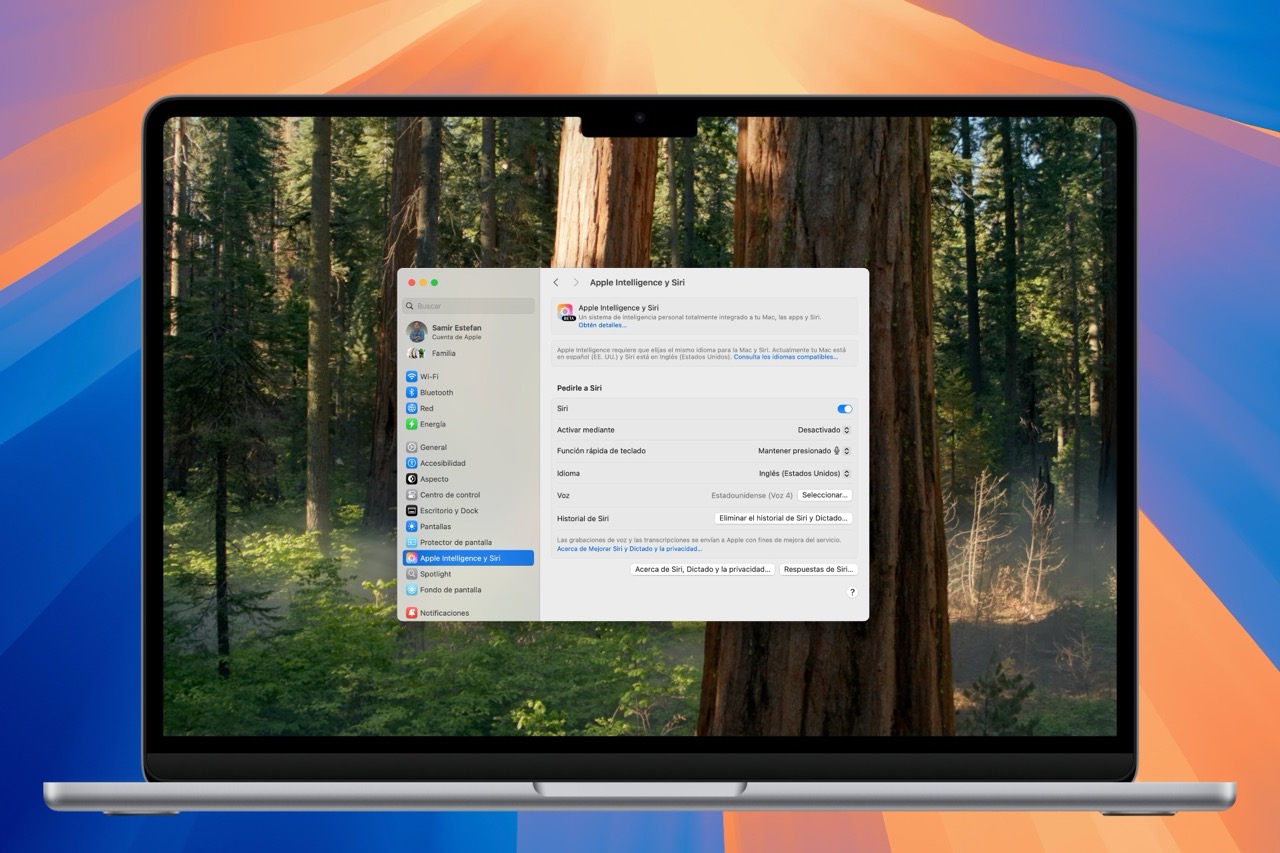Viewport: 1280px width, 853px height.
Task: Turn off the Siri toggle switch
Action: [x=845, y=408]
